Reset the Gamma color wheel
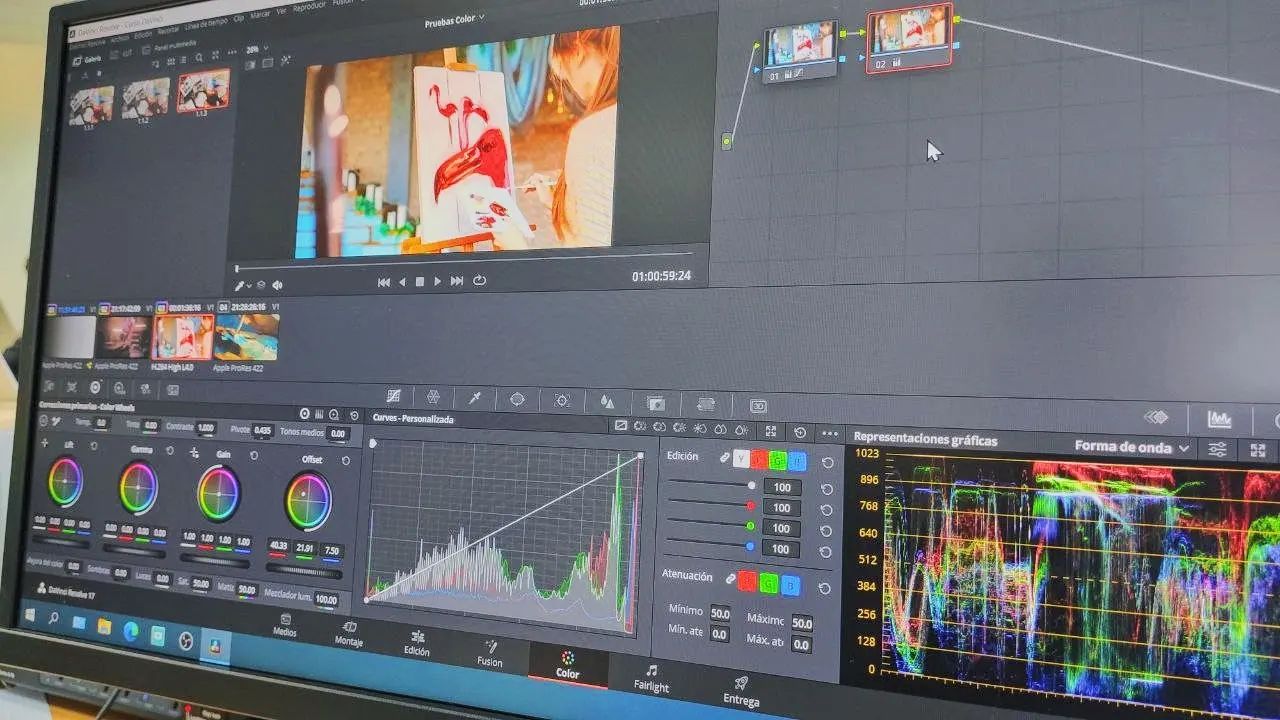 pos(170,450)
